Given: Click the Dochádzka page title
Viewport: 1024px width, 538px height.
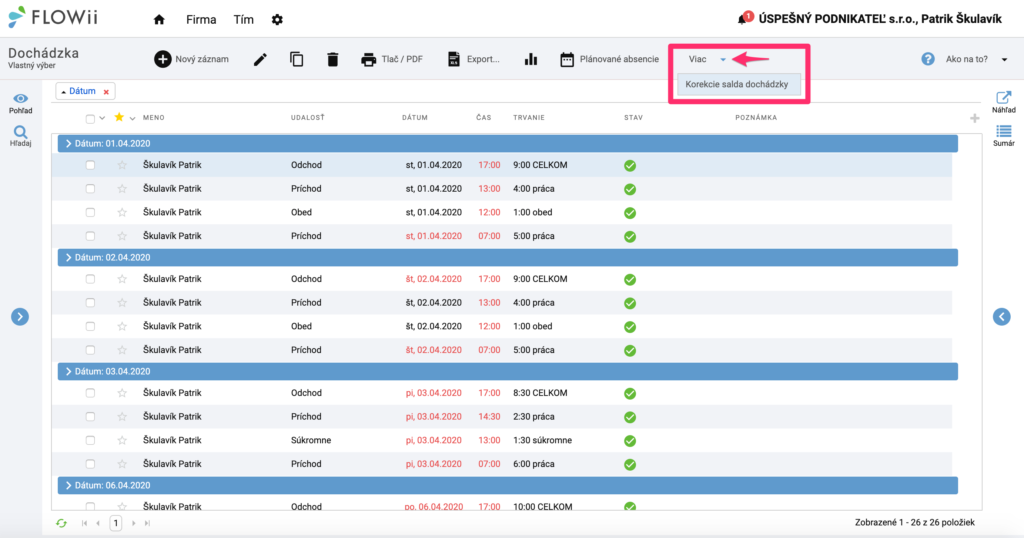Looking at the screenshot, I should coord(43,54).
